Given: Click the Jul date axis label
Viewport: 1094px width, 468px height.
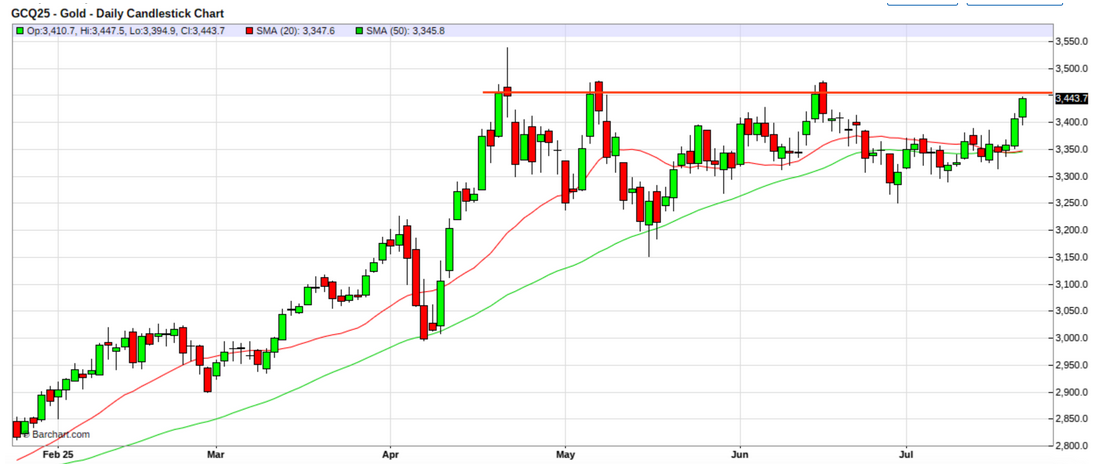Looking at the screenshot, I should tap(905, 453).
